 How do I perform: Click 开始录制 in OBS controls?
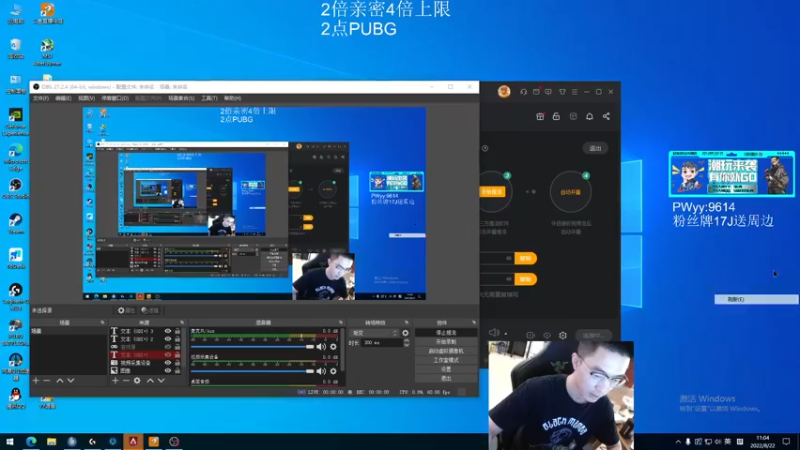click(446, 341)
